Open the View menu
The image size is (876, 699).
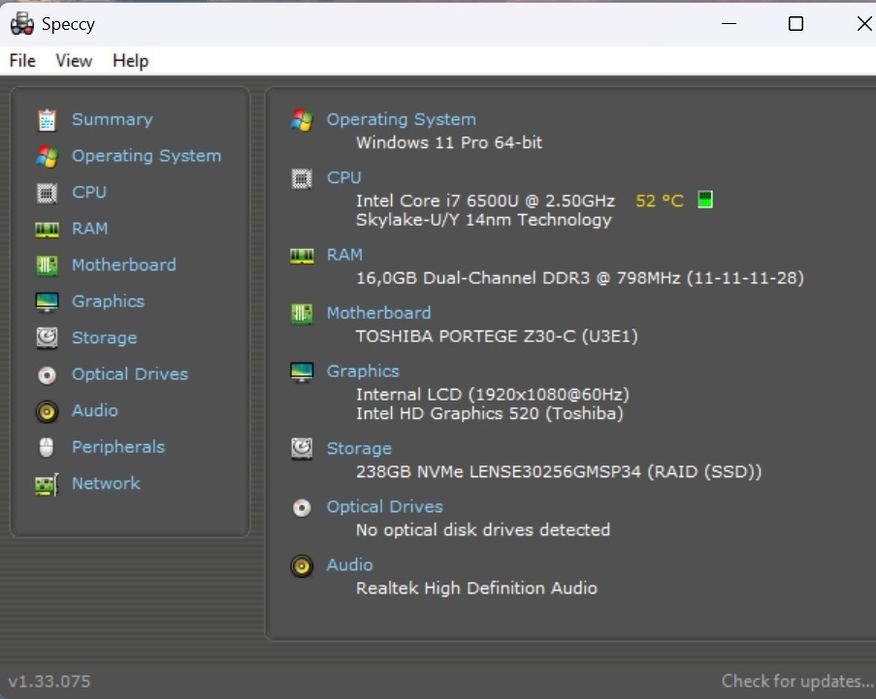[74, 60]
